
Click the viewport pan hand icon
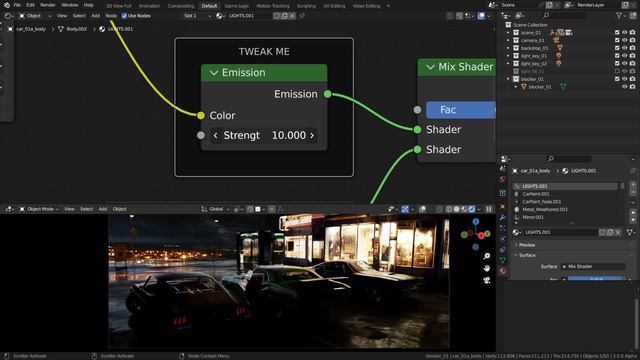coord(487,268)
